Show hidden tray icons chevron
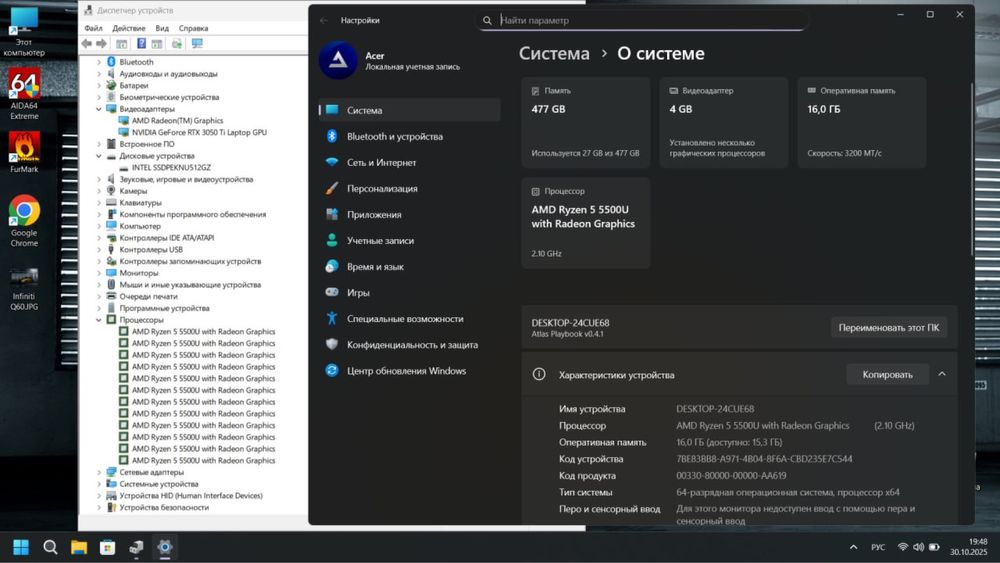This screenshot has width=1000, height=563. [x=853, y=547]
